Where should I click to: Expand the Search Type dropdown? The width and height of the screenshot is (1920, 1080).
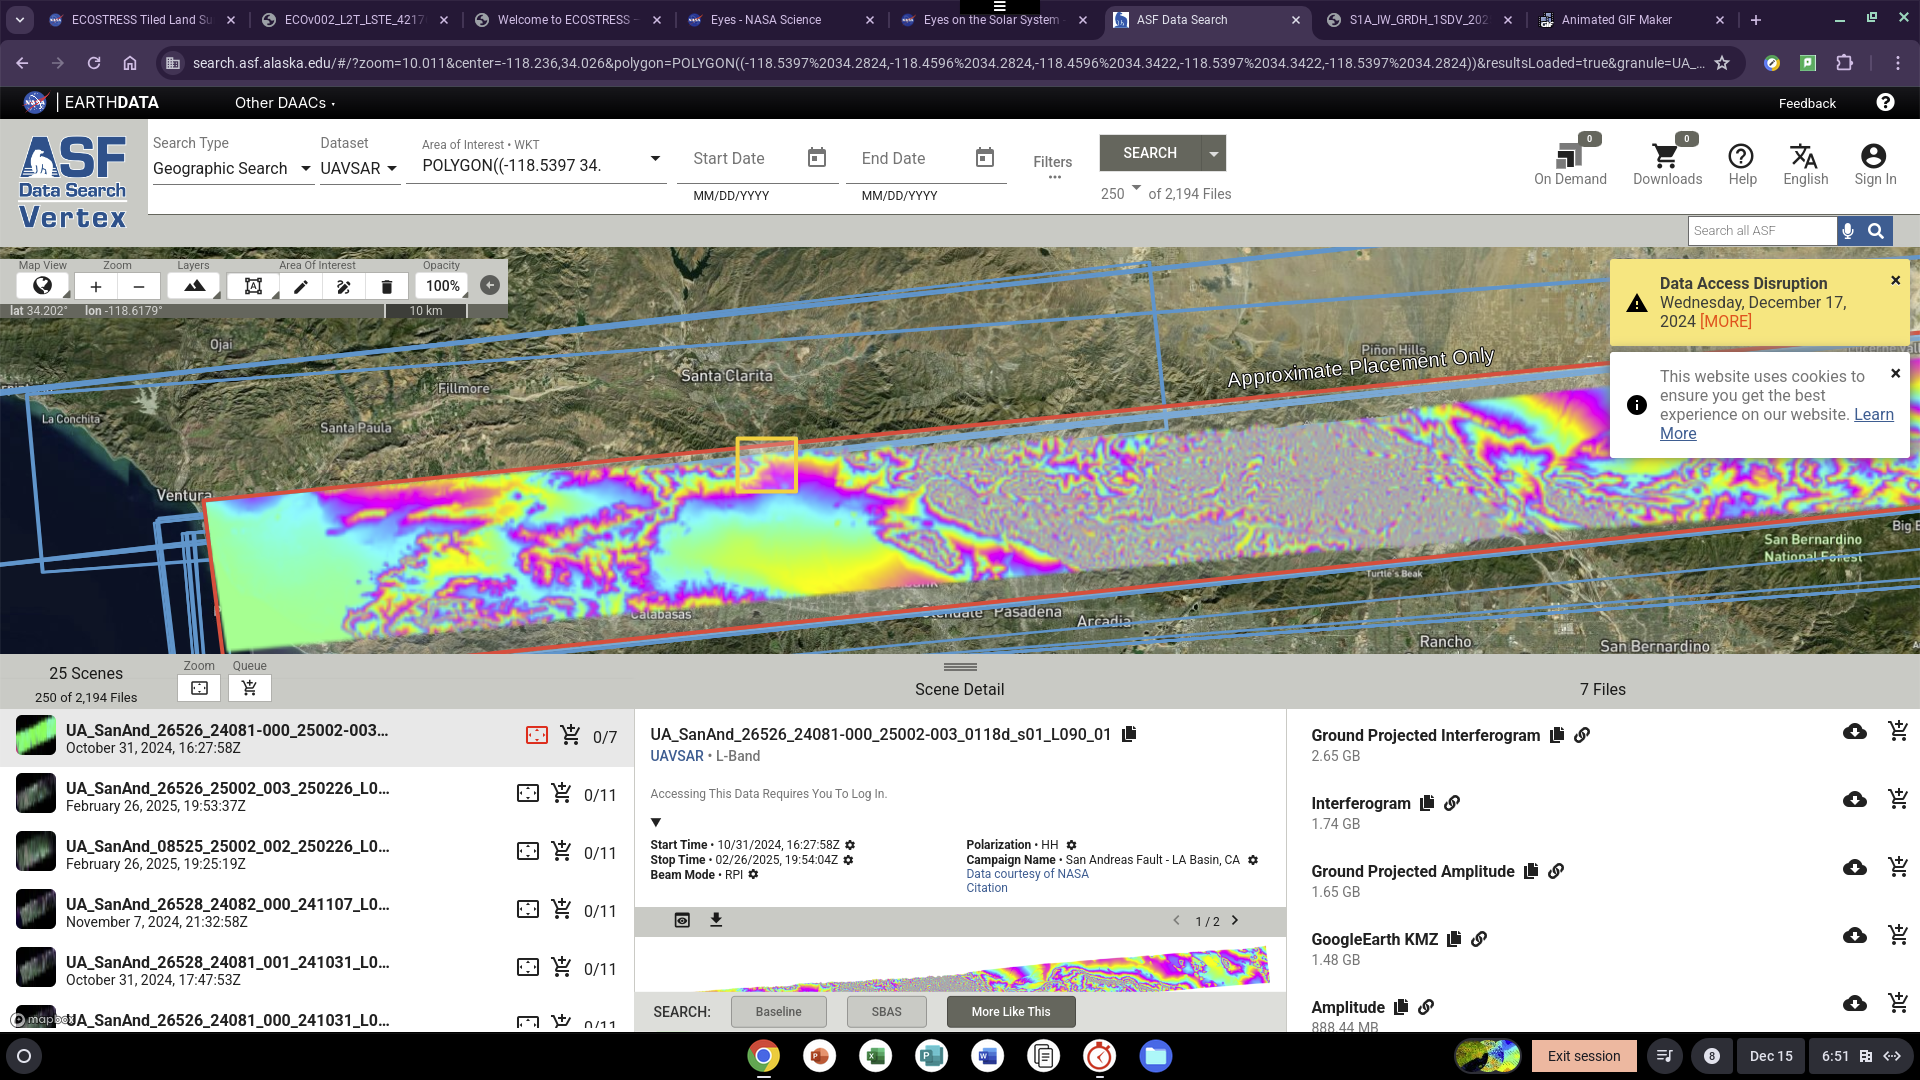[232, 169]
